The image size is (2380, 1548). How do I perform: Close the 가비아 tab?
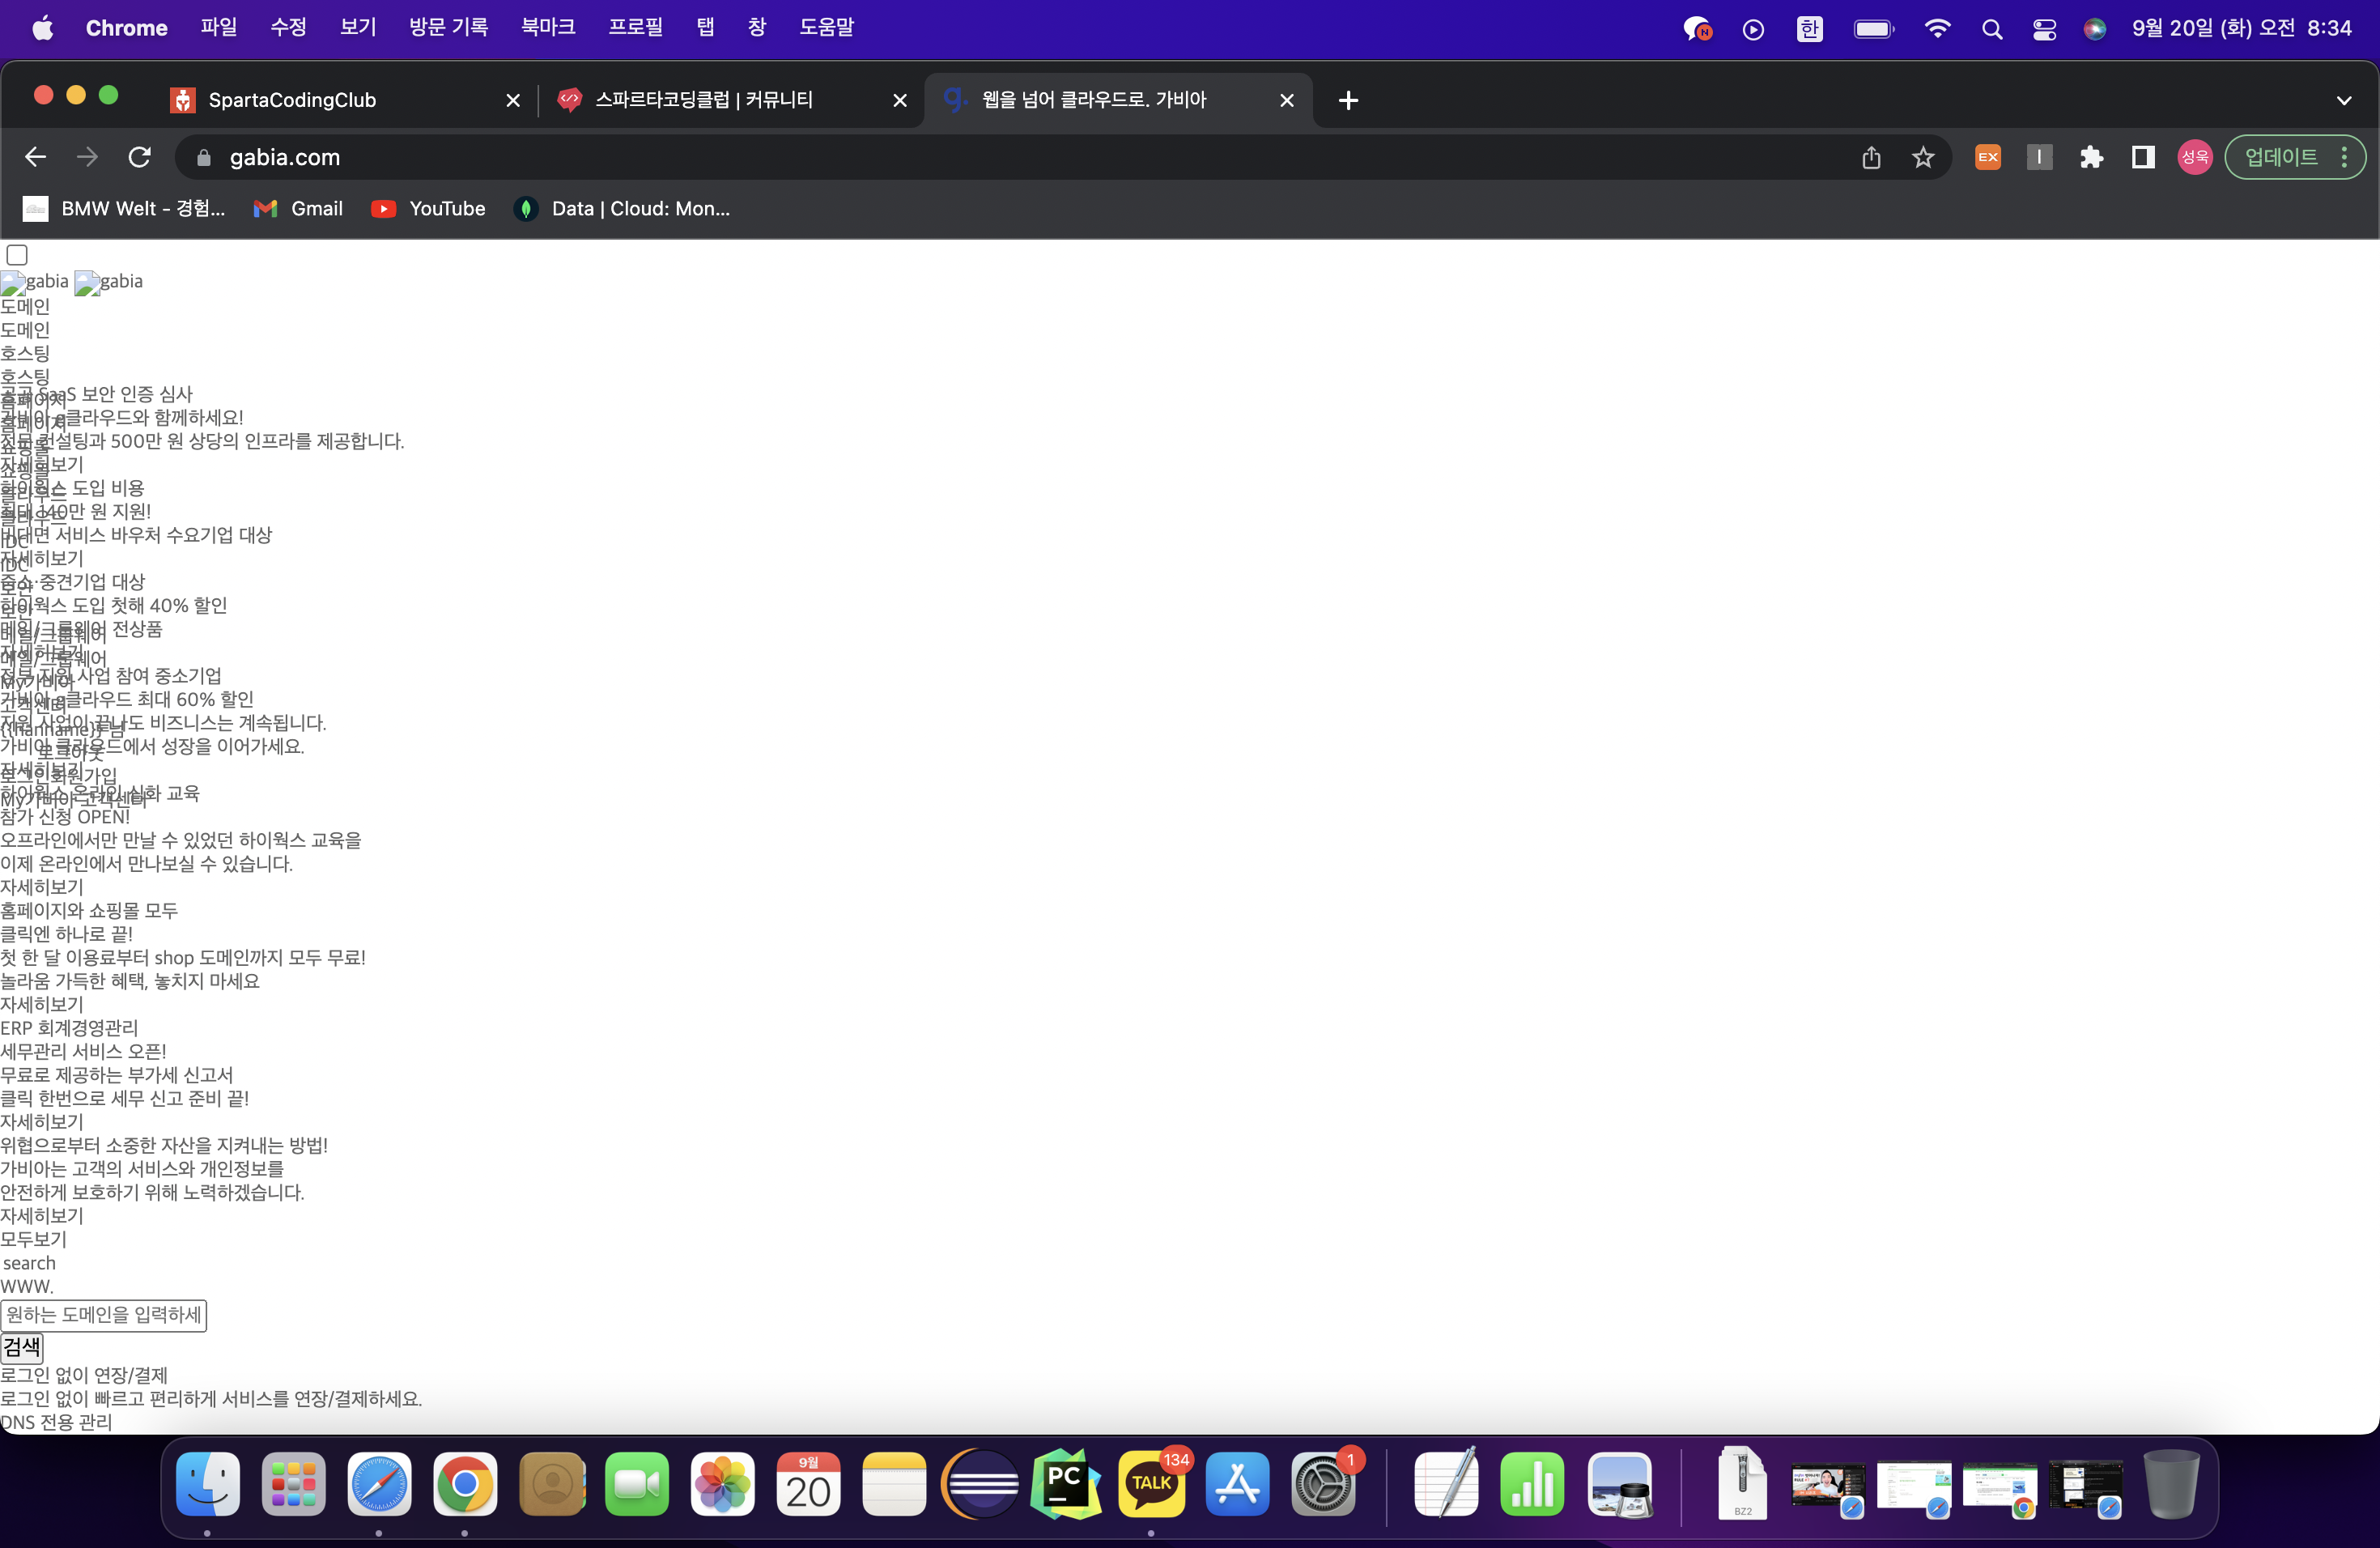tap(1287, 100)
